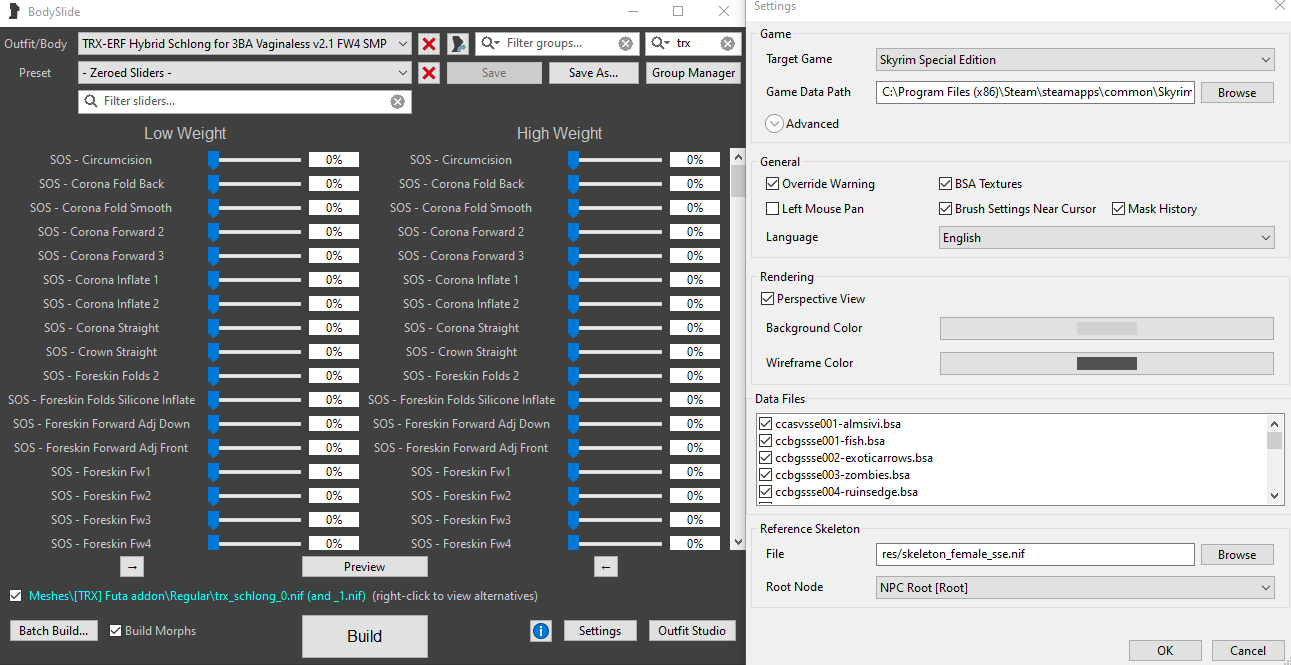Click the trx_schlong_0.nif output path text
This screenshot has width=1291, height=665.
pos(198,596)
